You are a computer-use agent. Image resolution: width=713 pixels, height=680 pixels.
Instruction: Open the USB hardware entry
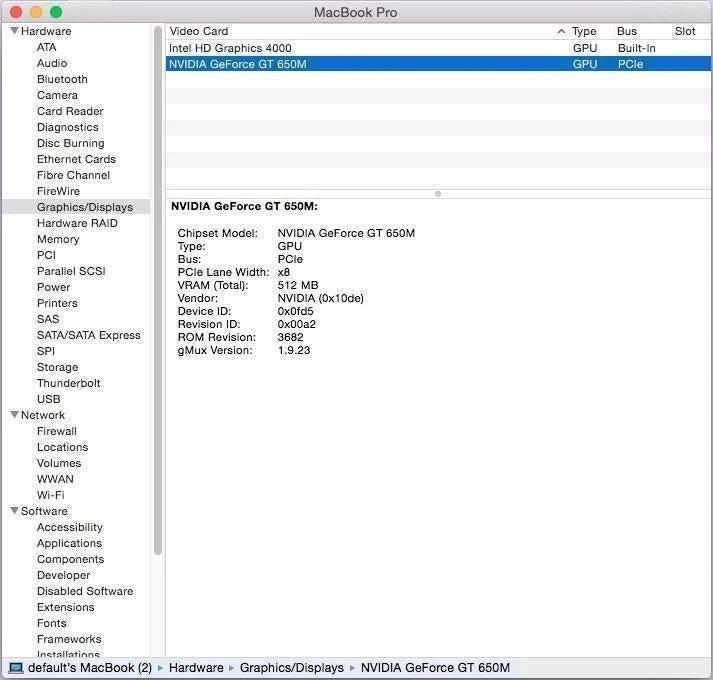tap(48, 399)
